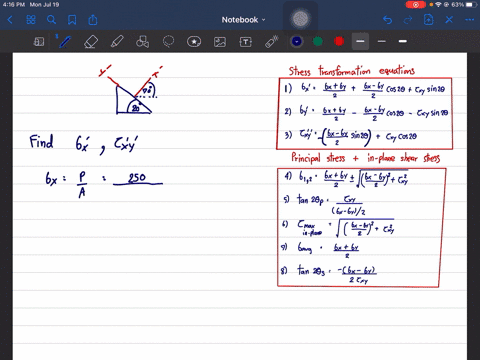Select the Pen tool
The width and height of the screenshot is (480, 360).
pyautogui.click(x=64, y=42)
